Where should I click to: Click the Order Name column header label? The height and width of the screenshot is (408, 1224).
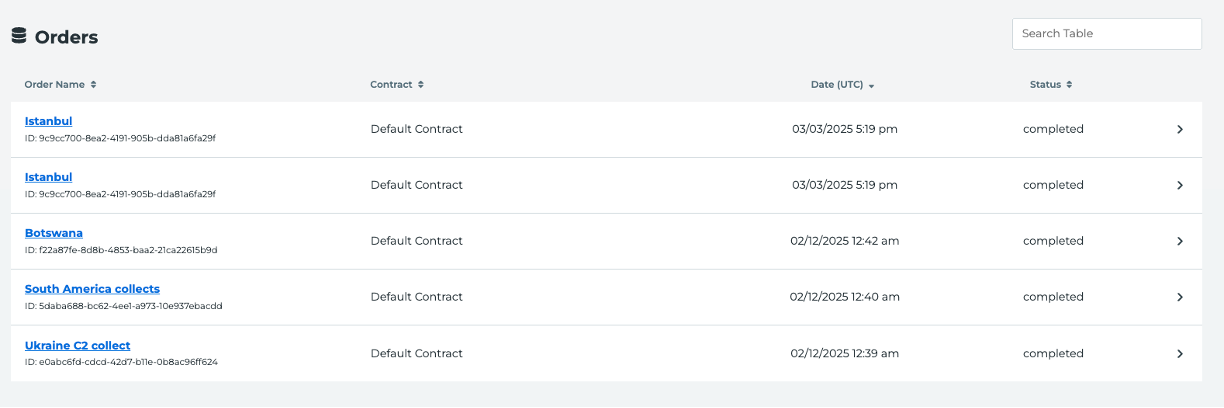tap(54, 85)
